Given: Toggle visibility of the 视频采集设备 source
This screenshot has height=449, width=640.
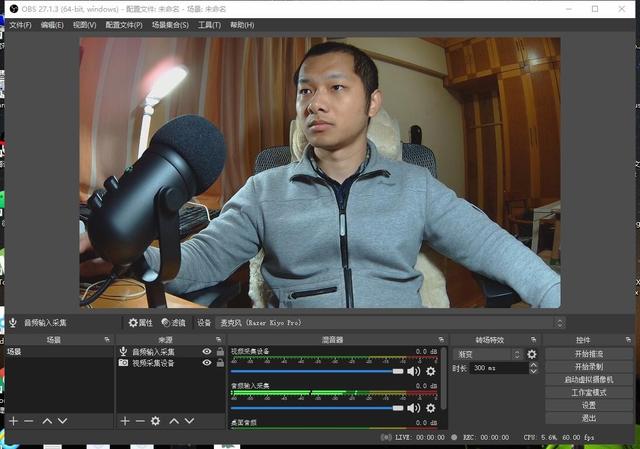Looking at the screenshot, I should (x=207, y=363).
